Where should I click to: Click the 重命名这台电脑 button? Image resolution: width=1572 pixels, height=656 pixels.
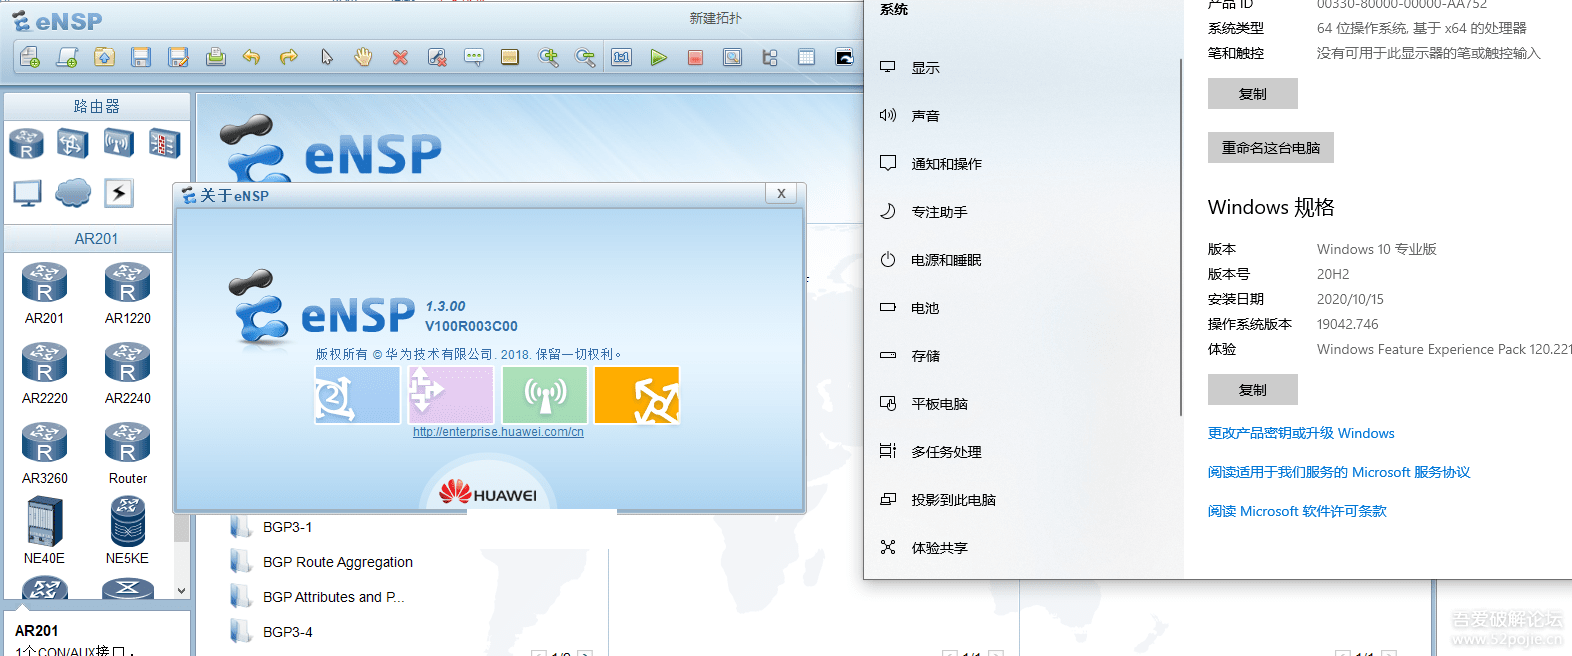coord(1271,148)
